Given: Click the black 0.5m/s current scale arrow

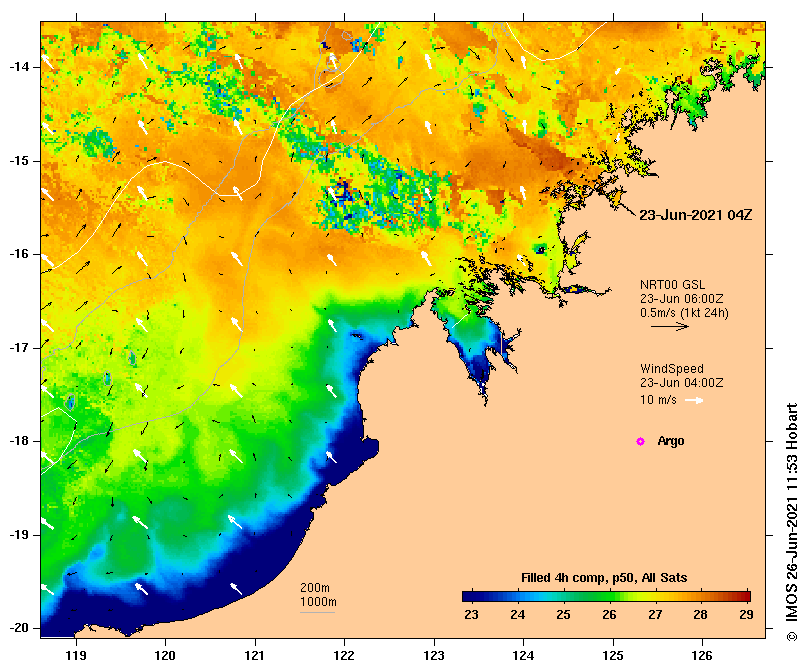Looking at the screenshot, I should point(670,326).
